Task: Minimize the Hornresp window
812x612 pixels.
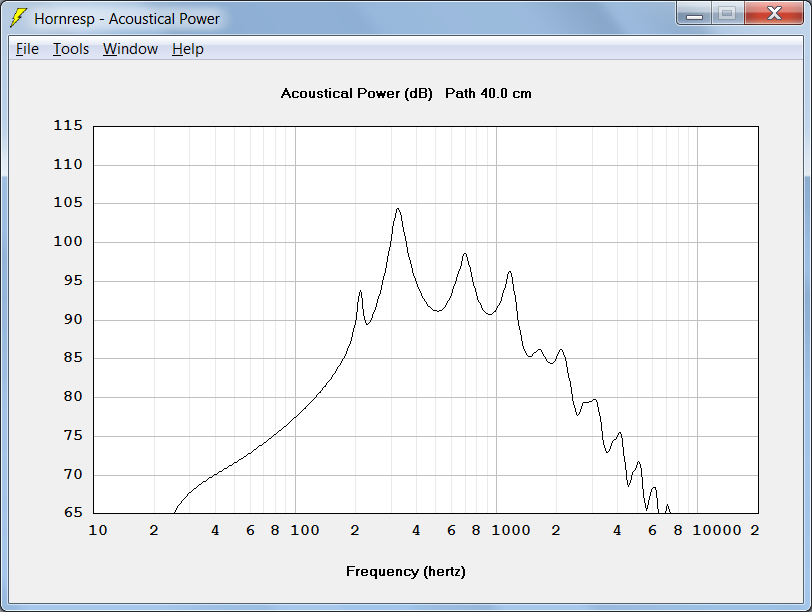Action: pyautogui.click(x=694, y=14)
